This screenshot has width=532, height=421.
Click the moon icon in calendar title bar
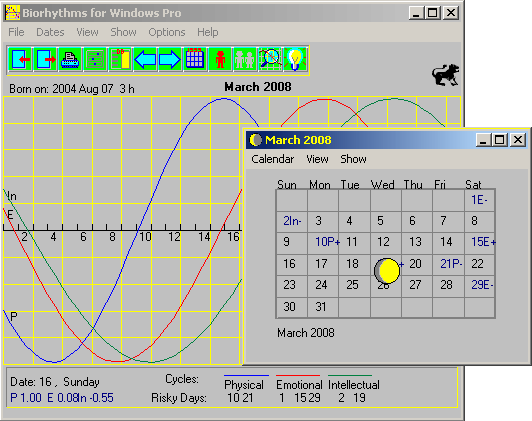click(256, 140)
